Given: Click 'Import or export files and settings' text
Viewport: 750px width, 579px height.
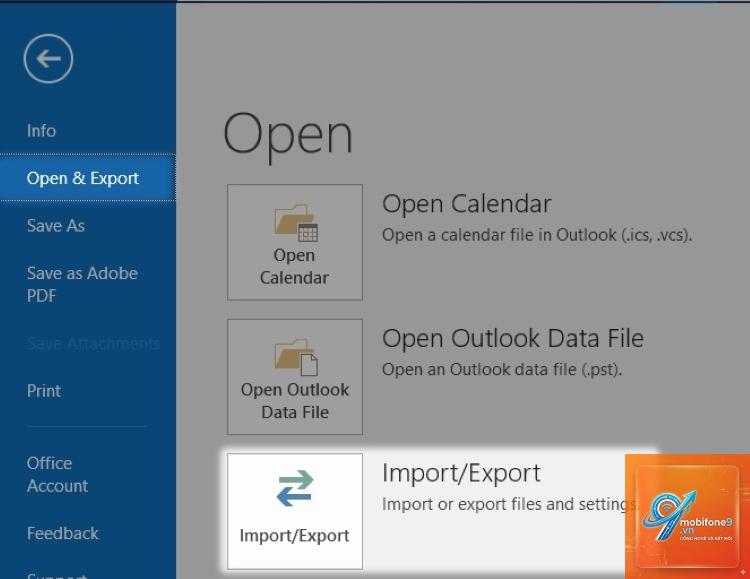Looking at the screenshot, I should click(x=510, y=504).
